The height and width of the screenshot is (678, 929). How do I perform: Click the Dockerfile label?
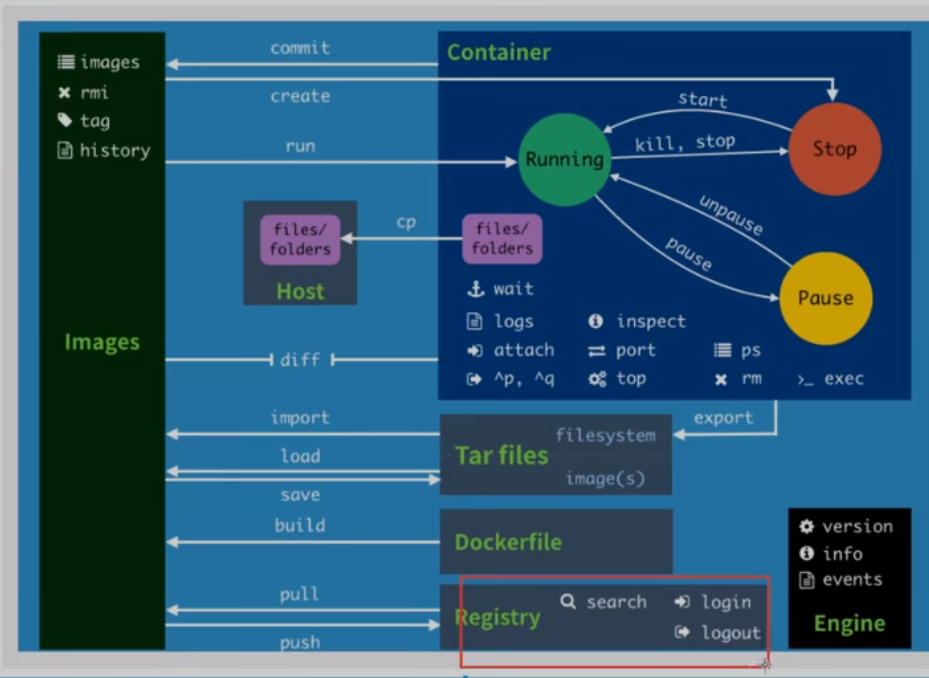tap(508, 542)
